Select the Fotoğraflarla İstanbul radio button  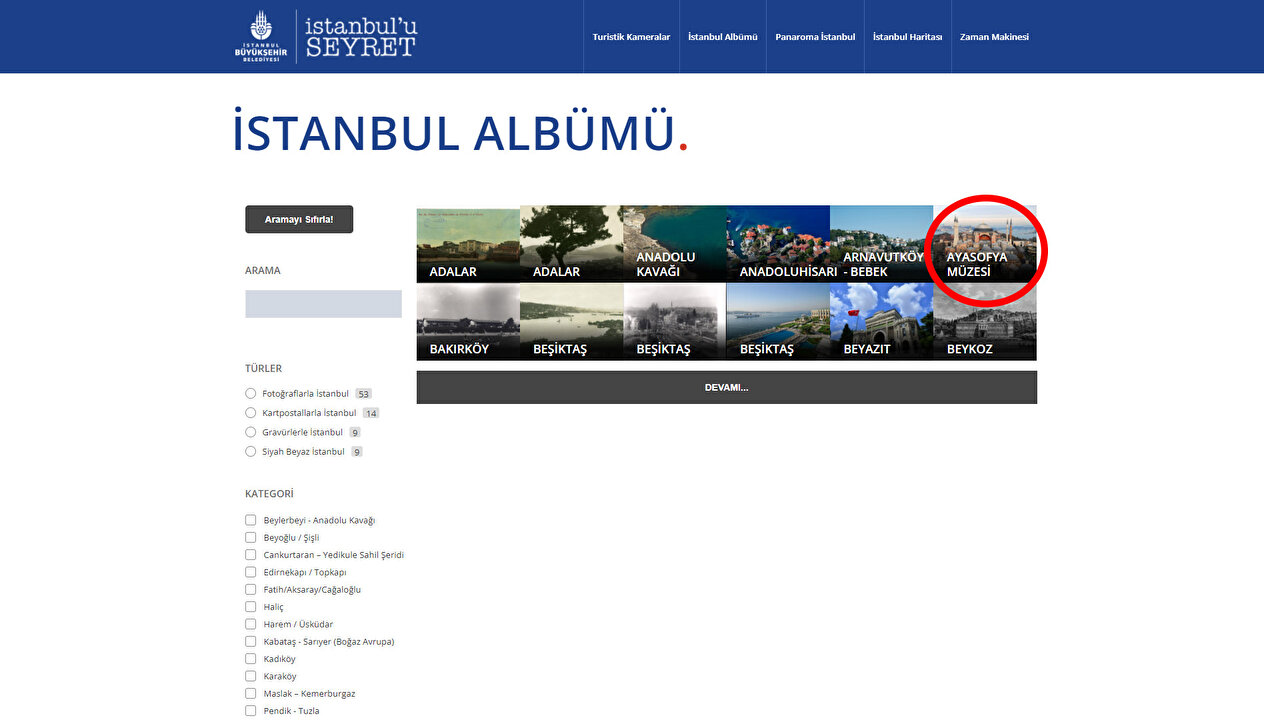251,394
